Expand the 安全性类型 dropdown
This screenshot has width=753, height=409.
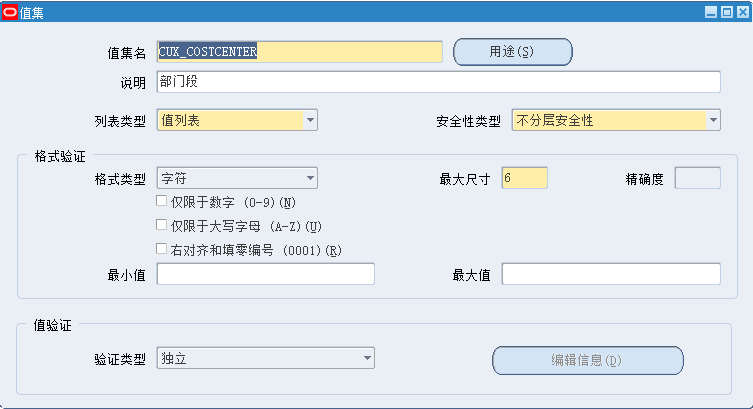[x=713, y=121]
